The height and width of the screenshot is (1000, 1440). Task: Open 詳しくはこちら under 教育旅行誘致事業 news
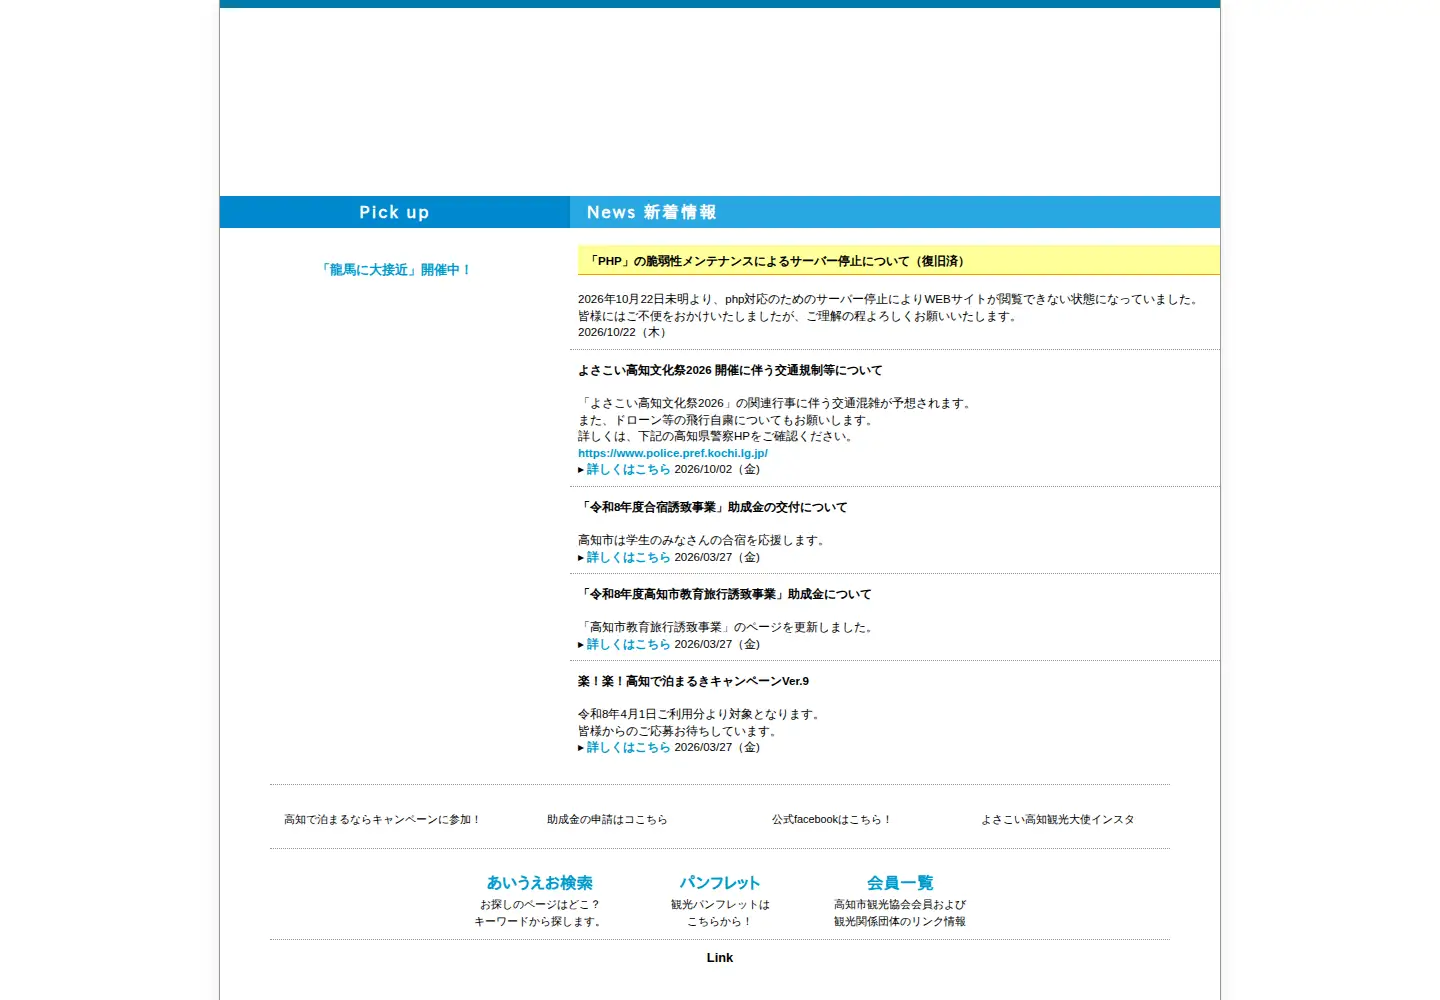tap(628, 644)
